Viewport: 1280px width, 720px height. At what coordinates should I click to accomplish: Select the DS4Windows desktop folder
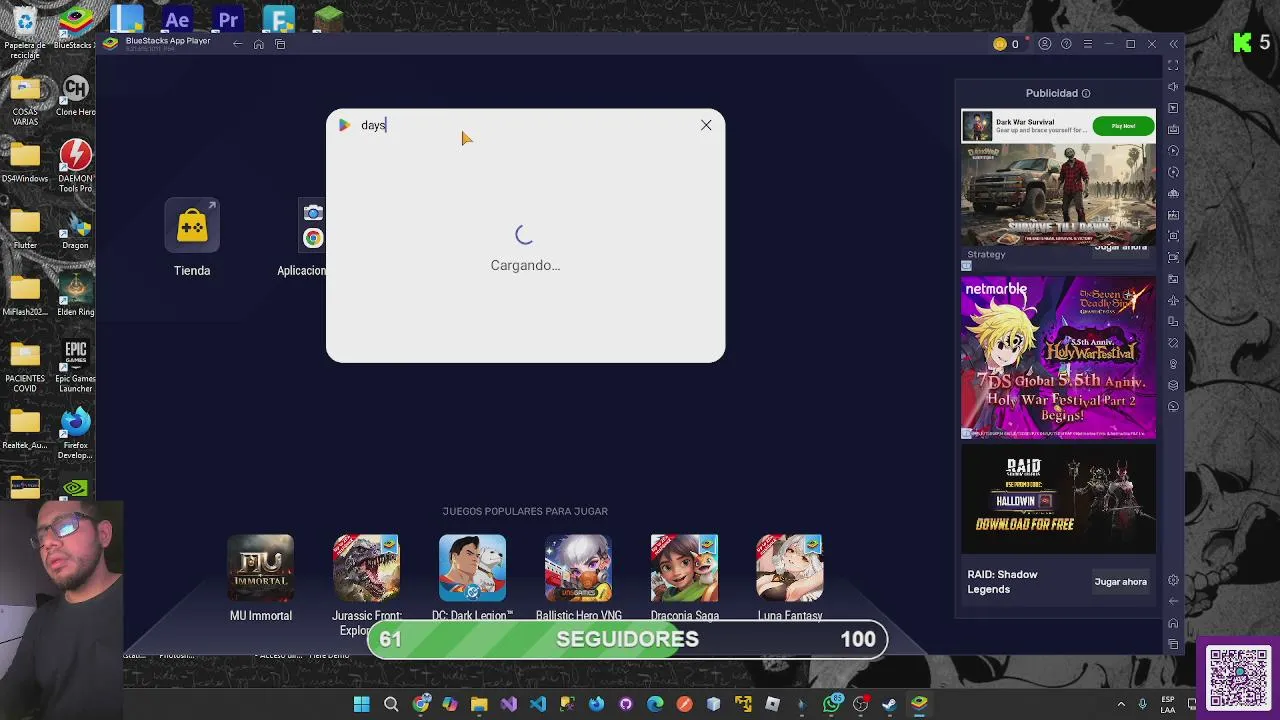[25, 163]
